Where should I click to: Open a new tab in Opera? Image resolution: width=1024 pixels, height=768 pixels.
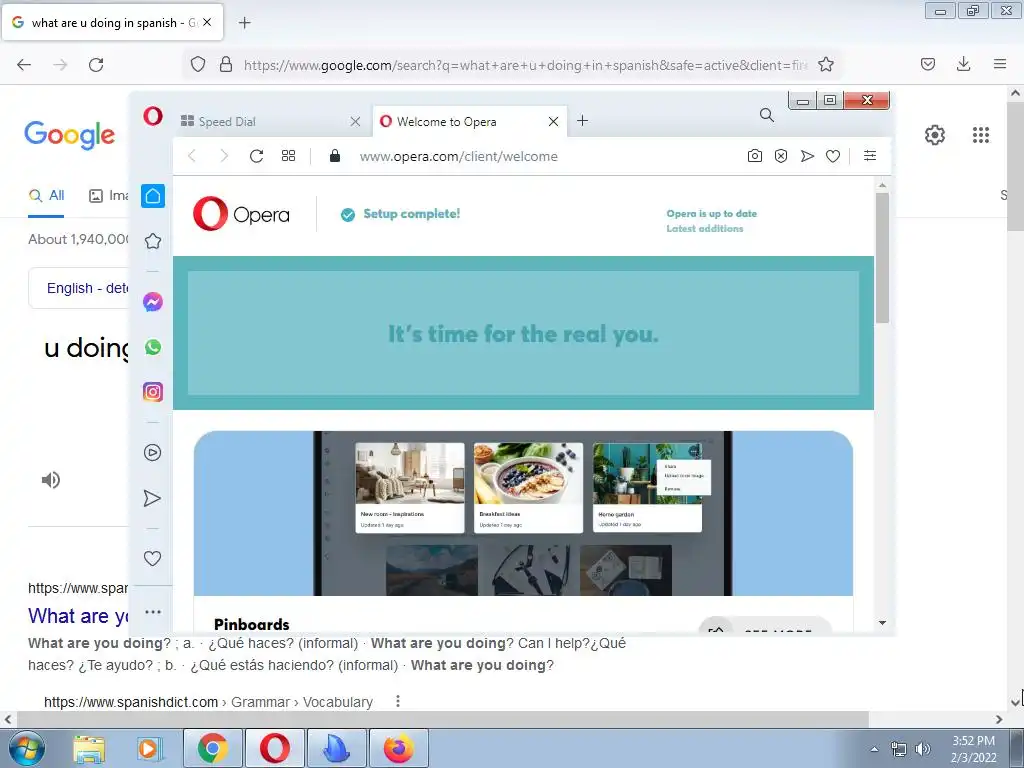point(583,121)
